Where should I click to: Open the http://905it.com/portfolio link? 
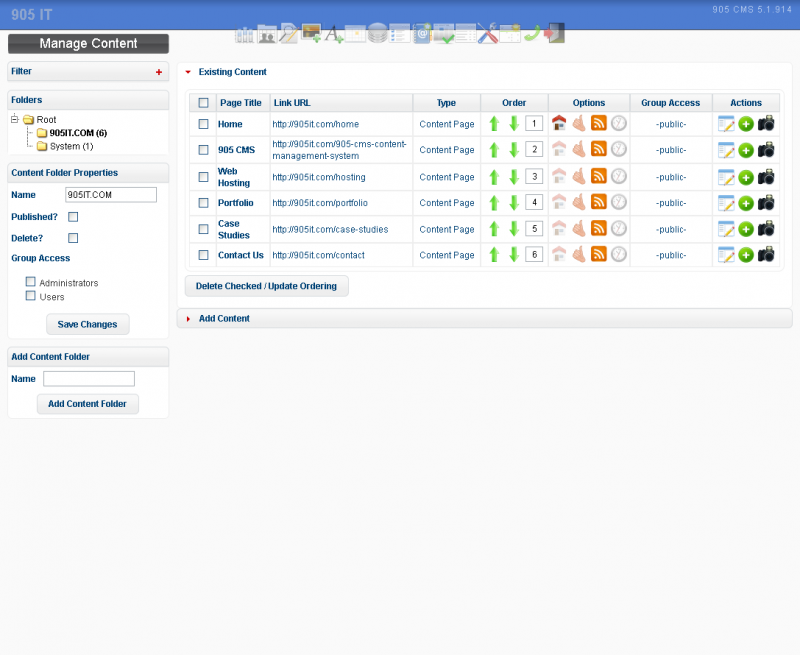tap(320, 203)
